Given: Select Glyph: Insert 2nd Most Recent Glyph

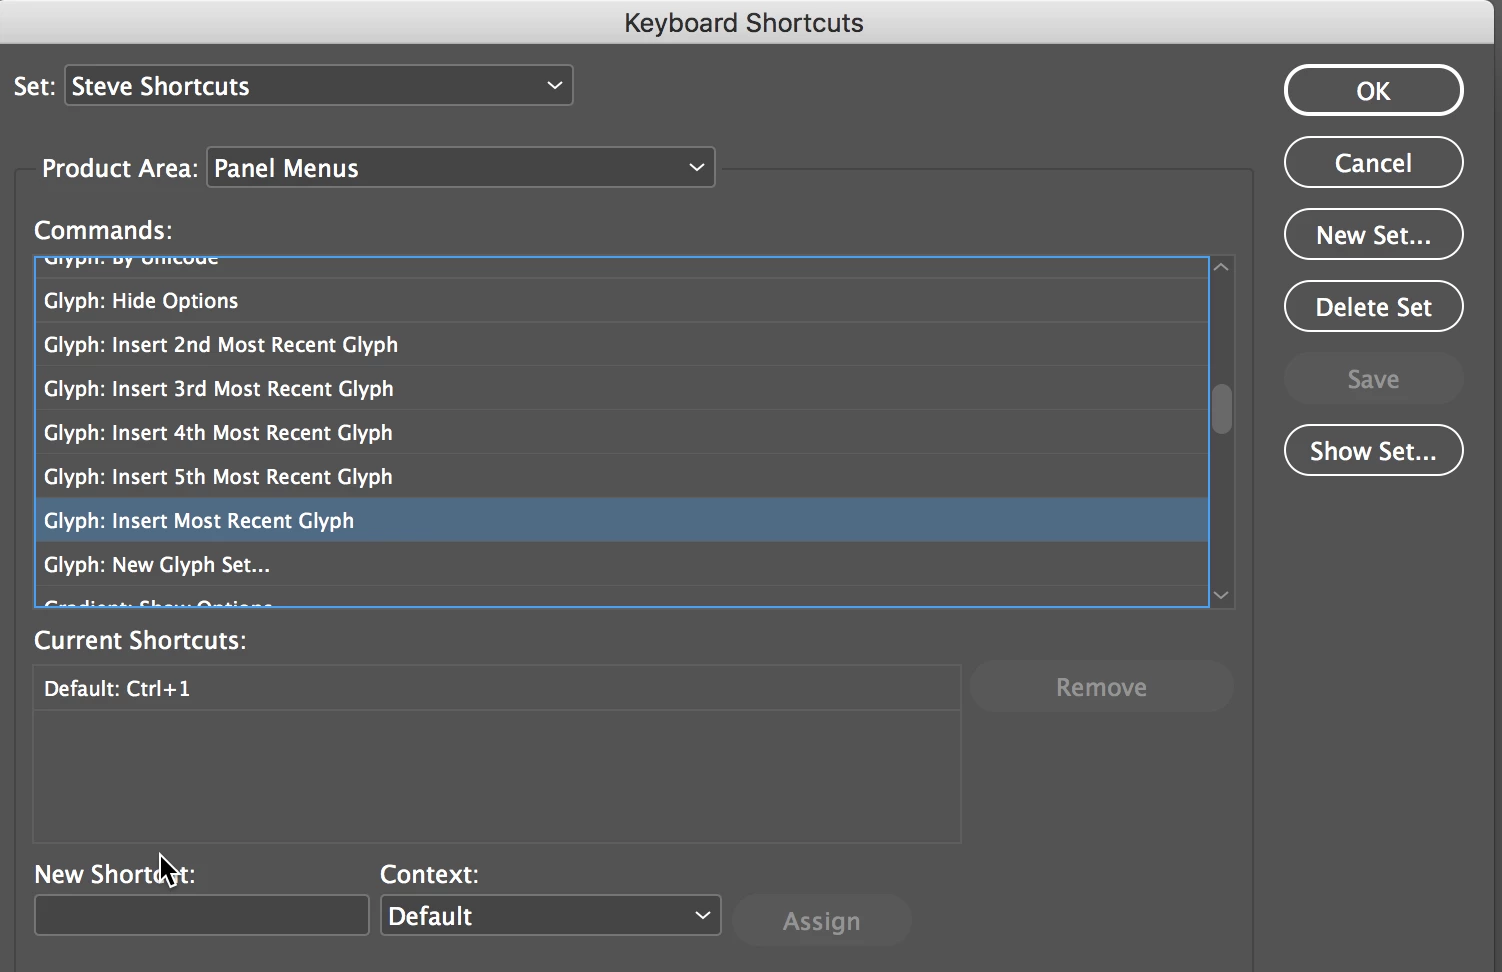Looking at the screenshot, I should tap(221, 345).
